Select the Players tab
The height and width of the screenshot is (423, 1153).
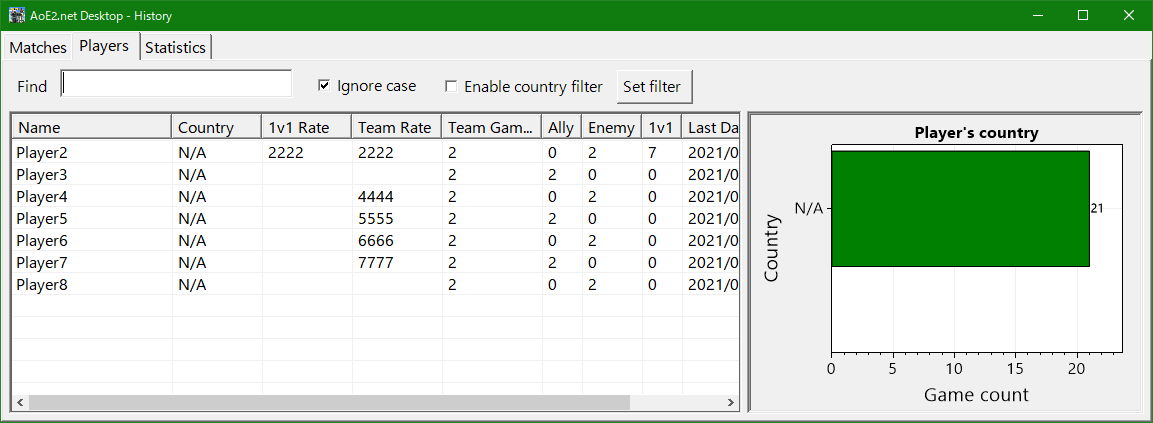[104, 46]
